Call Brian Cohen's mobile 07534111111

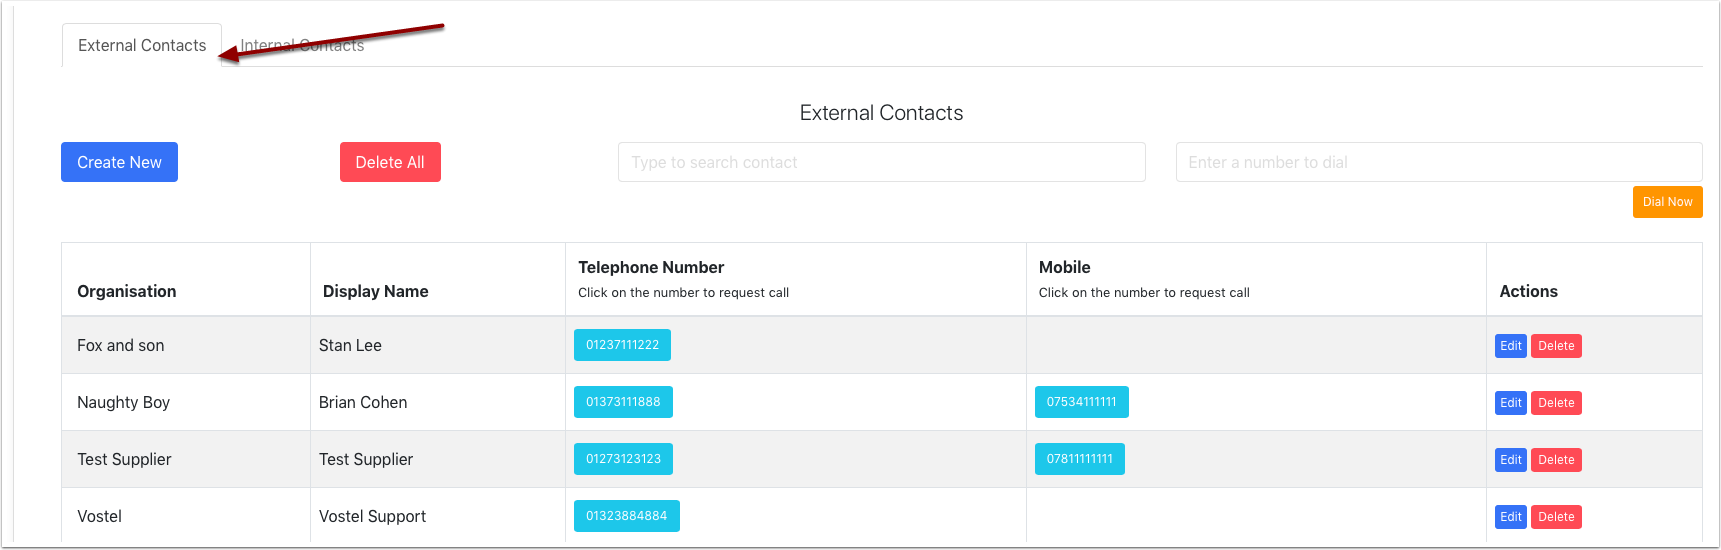(1081, 402)
